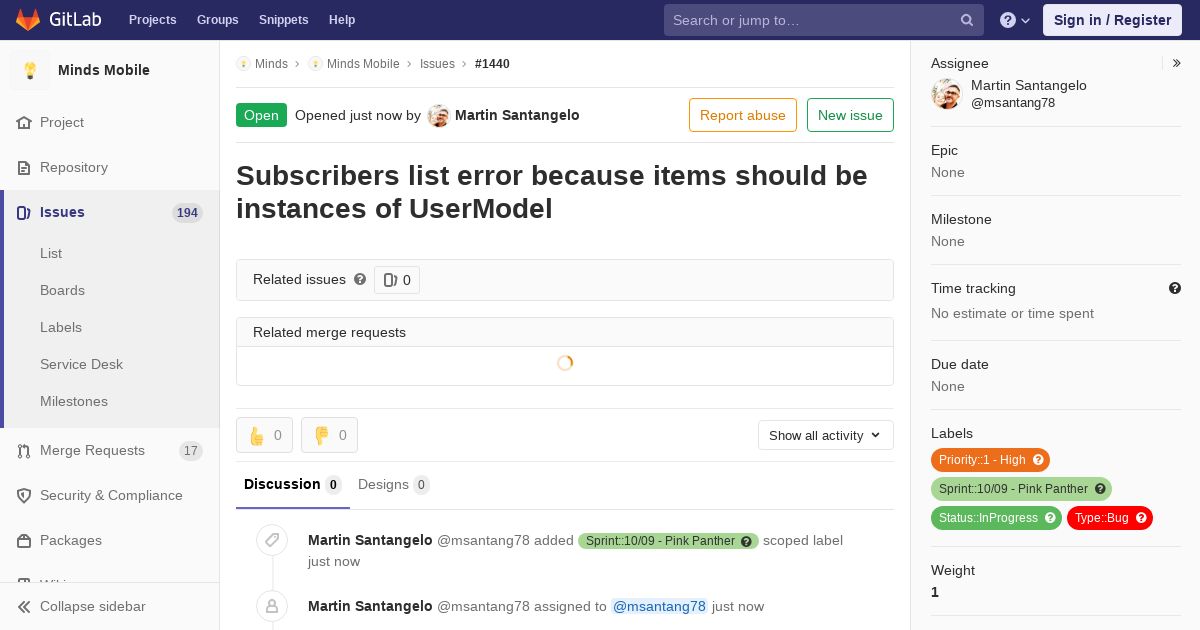Select the Discussion tab
1200x630 pixels.
[291, 485]
